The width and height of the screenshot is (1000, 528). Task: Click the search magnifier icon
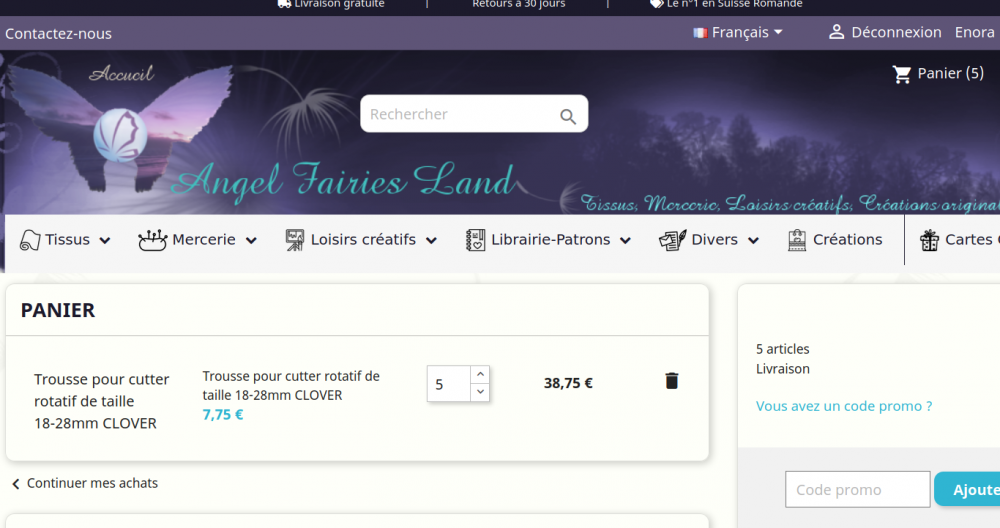tap(568, 116)
